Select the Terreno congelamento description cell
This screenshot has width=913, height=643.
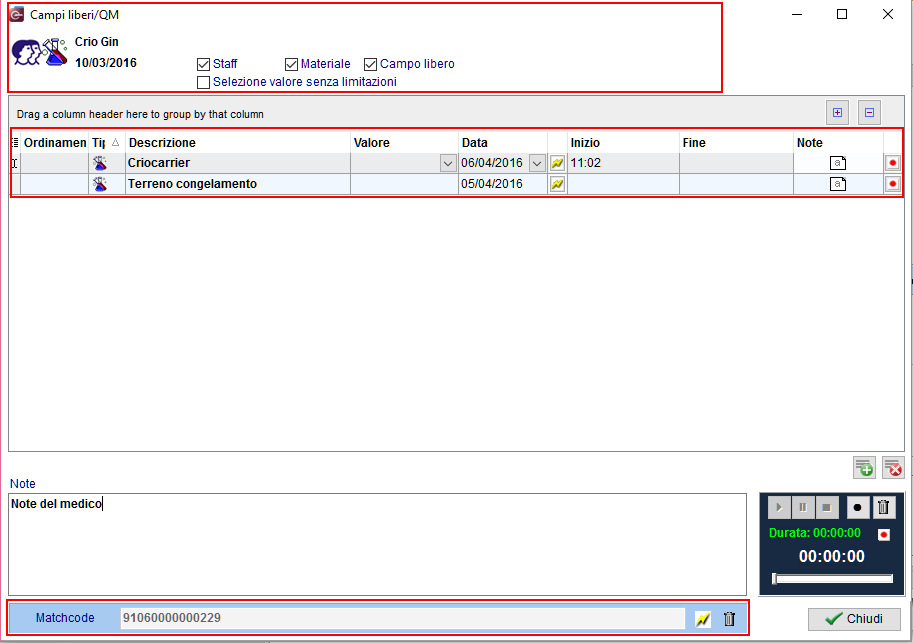pos(238,184)
